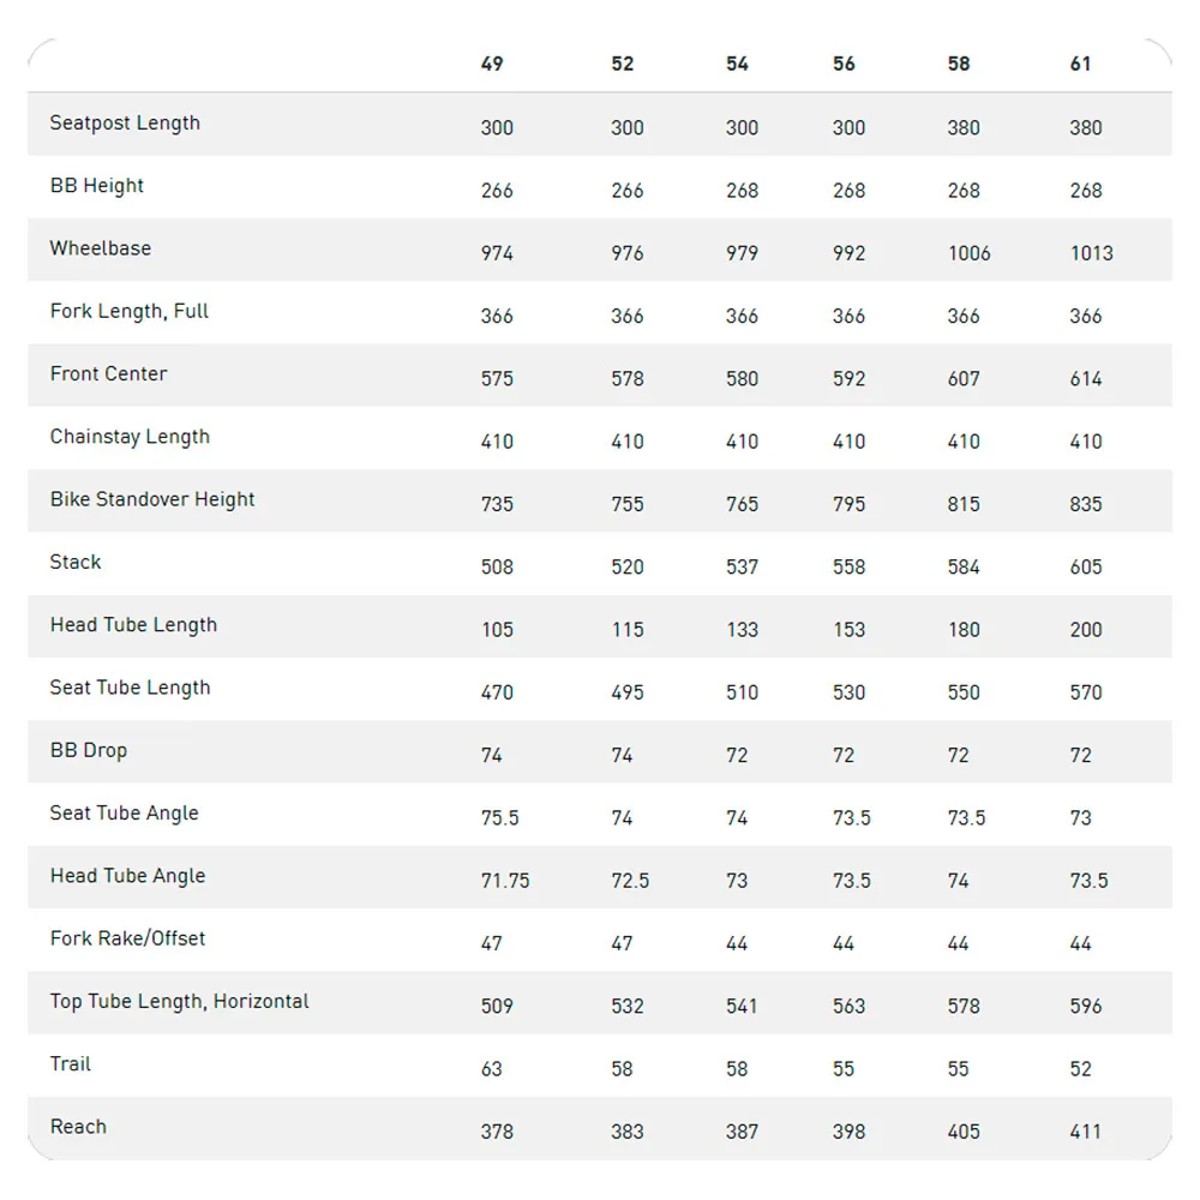Click the Stack row label
The width and height of the screenshot is (1200, 1200).
click(75, 562)
